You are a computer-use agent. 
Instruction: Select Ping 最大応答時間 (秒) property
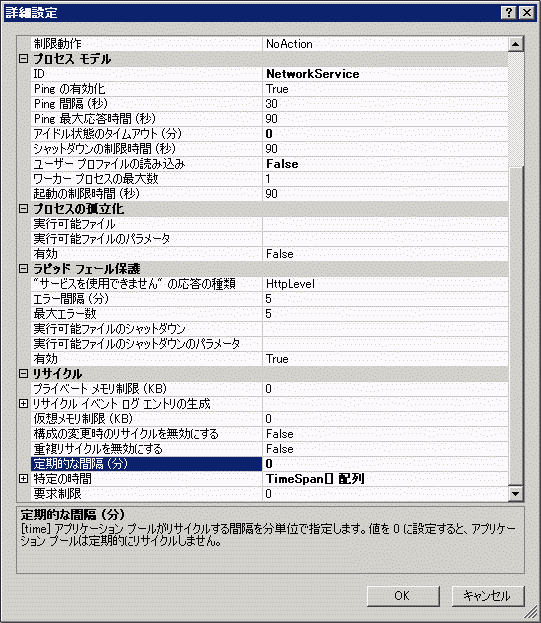pyautogui.click(x=147, y=119)
